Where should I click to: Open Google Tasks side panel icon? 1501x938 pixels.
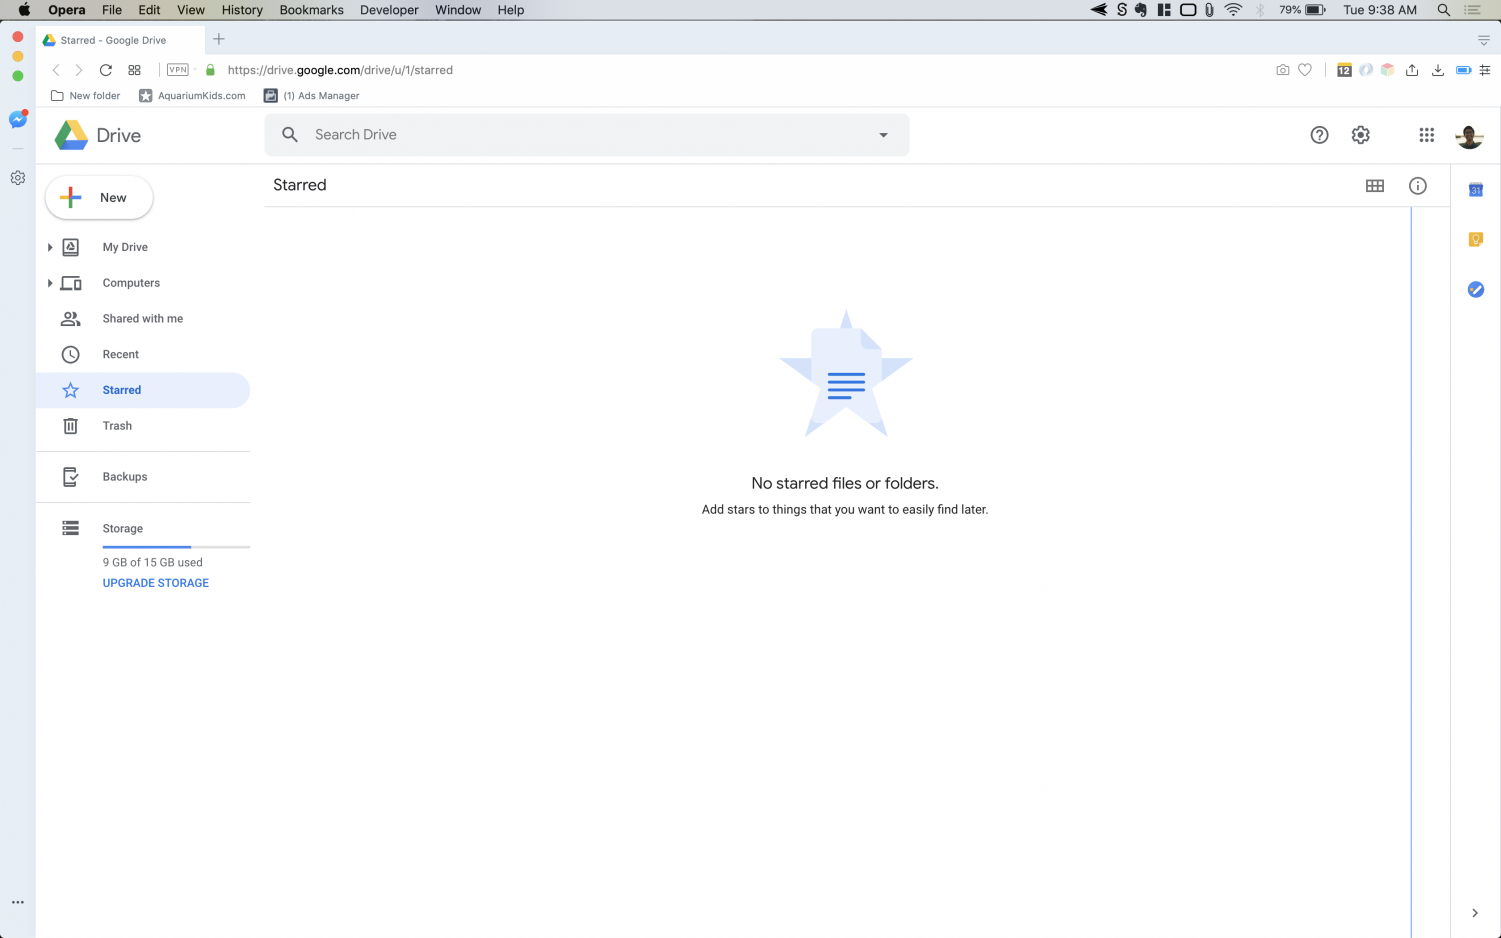1475,289
